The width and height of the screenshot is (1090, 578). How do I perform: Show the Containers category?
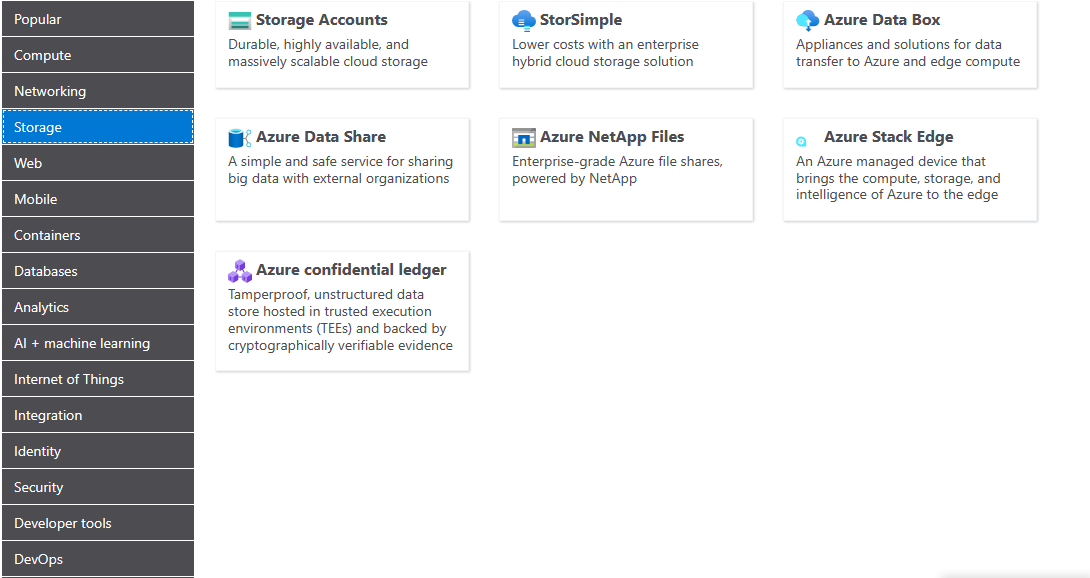pos(98,235)
